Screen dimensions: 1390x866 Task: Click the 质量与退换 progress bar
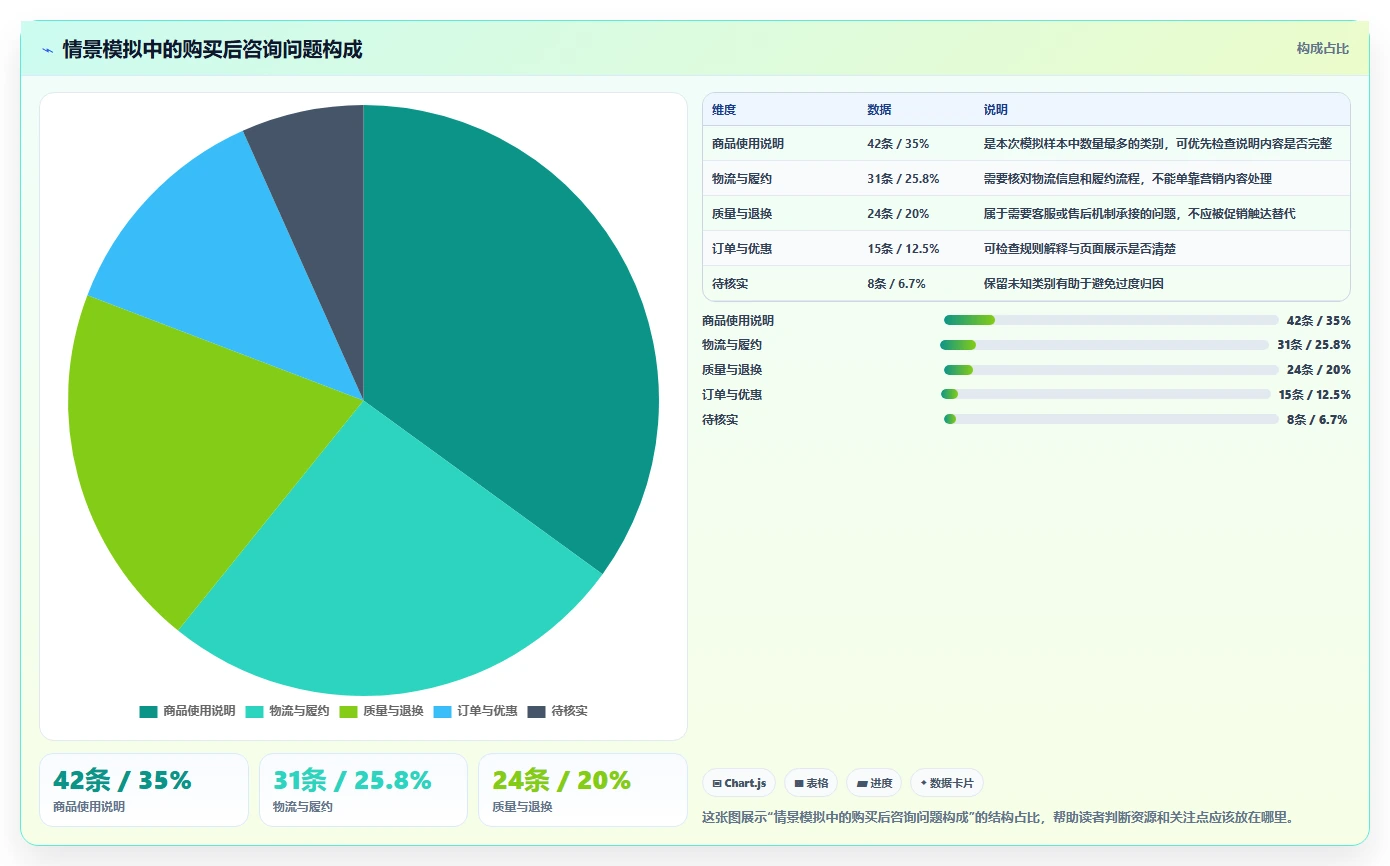point(1111,370)
